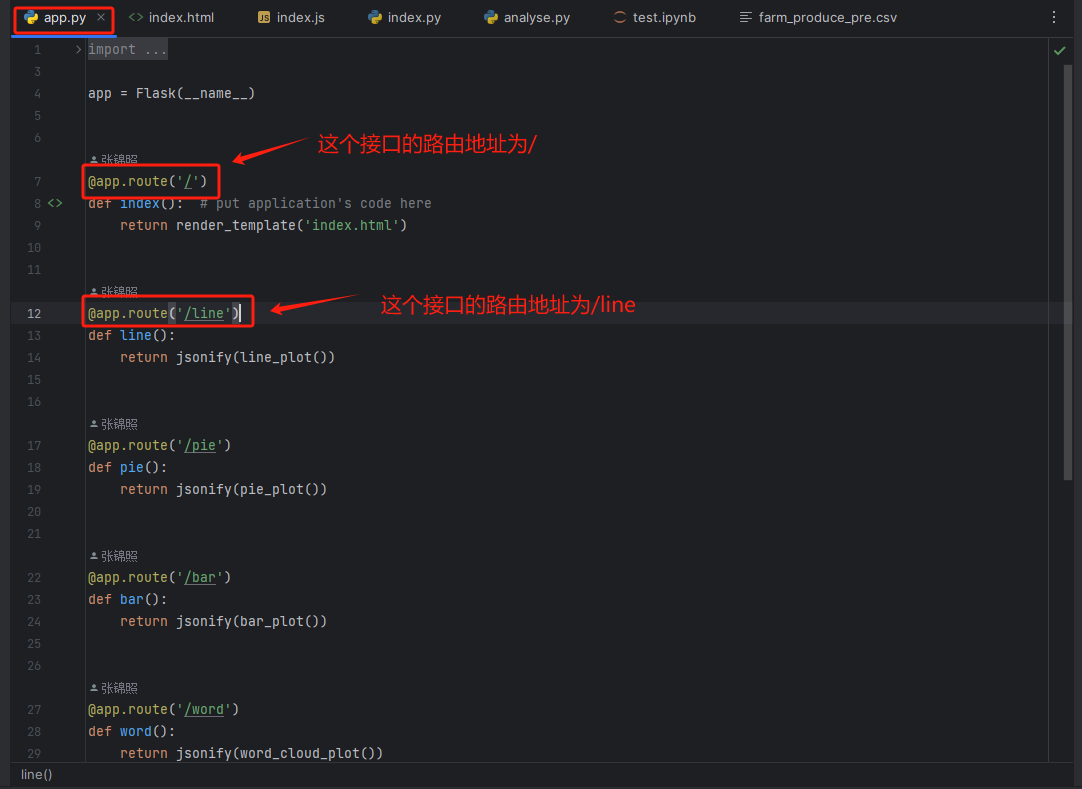The image size is (1082, 789).
Task: Click the green inspection checkmark icon
Action: [1059, 50]
